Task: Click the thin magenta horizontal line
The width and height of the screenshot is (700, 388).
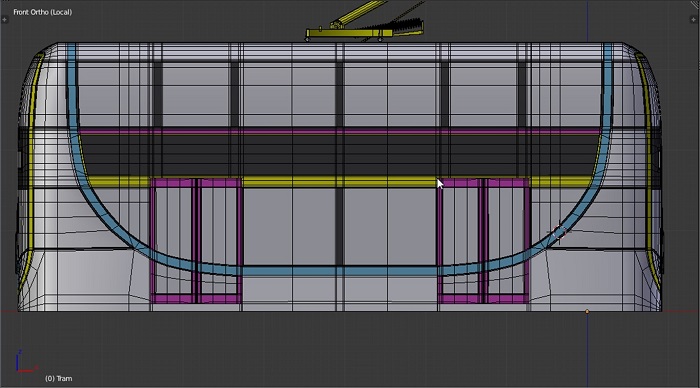Action: pos(339,132)
